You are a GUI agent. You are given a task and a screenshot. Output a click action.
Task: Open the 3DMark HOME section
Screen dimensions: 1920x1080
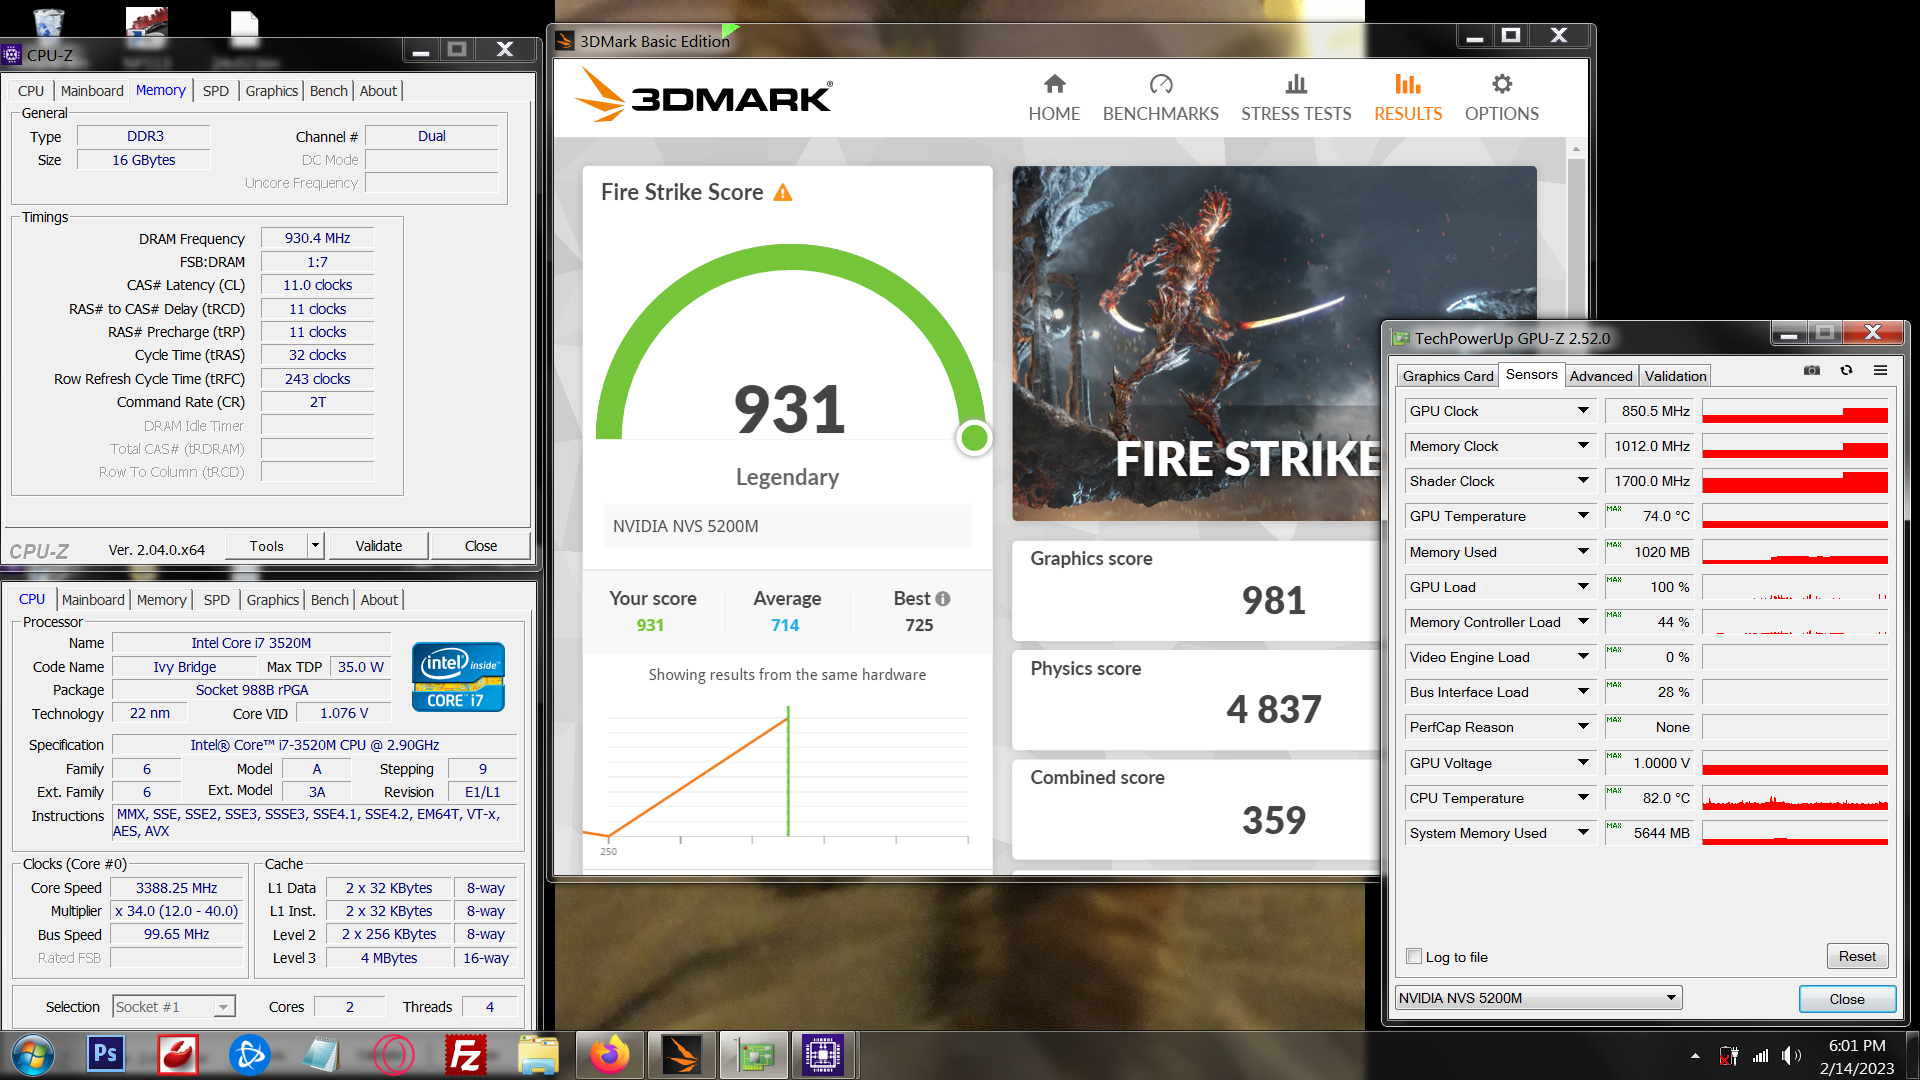(1054, 98)
